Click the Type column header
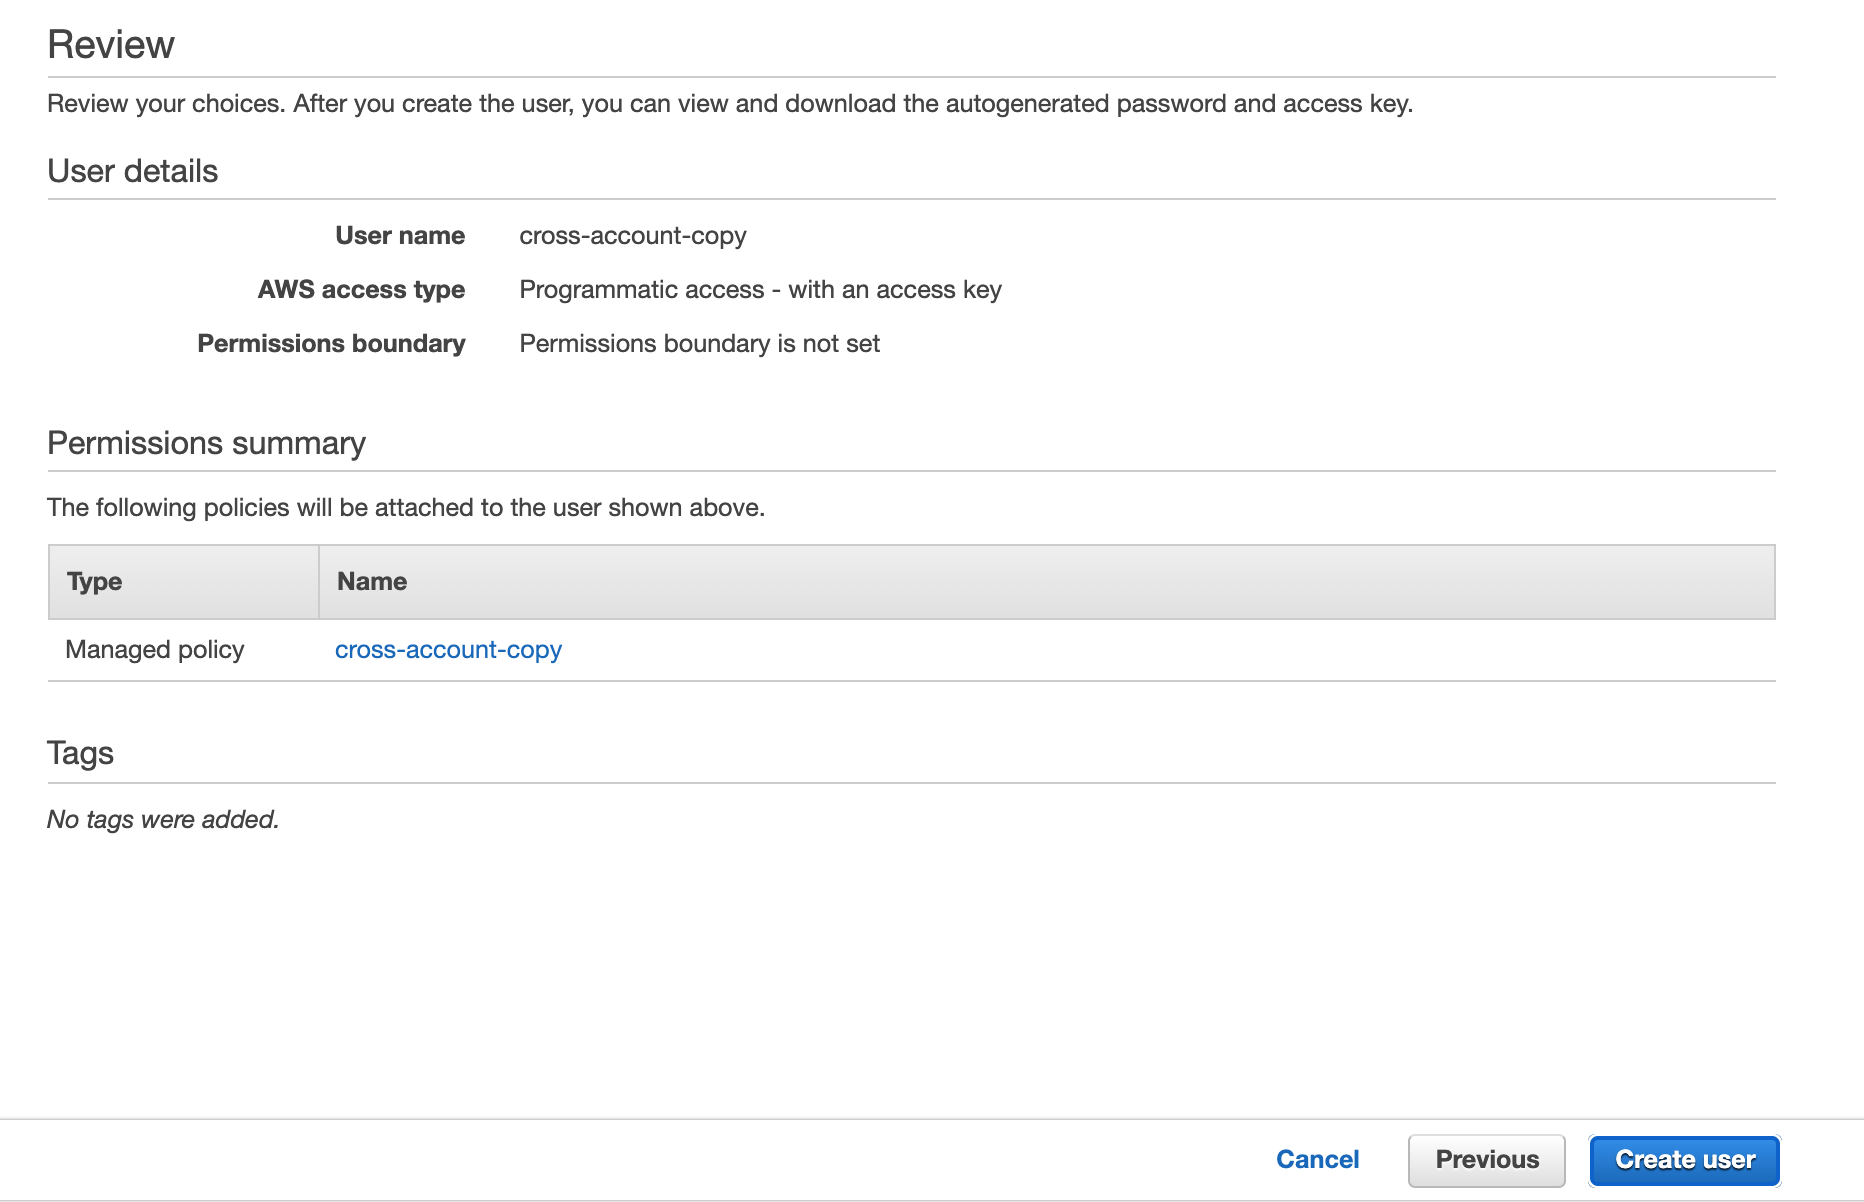This screenshot has width=1864, height=1202. (94, 582)
